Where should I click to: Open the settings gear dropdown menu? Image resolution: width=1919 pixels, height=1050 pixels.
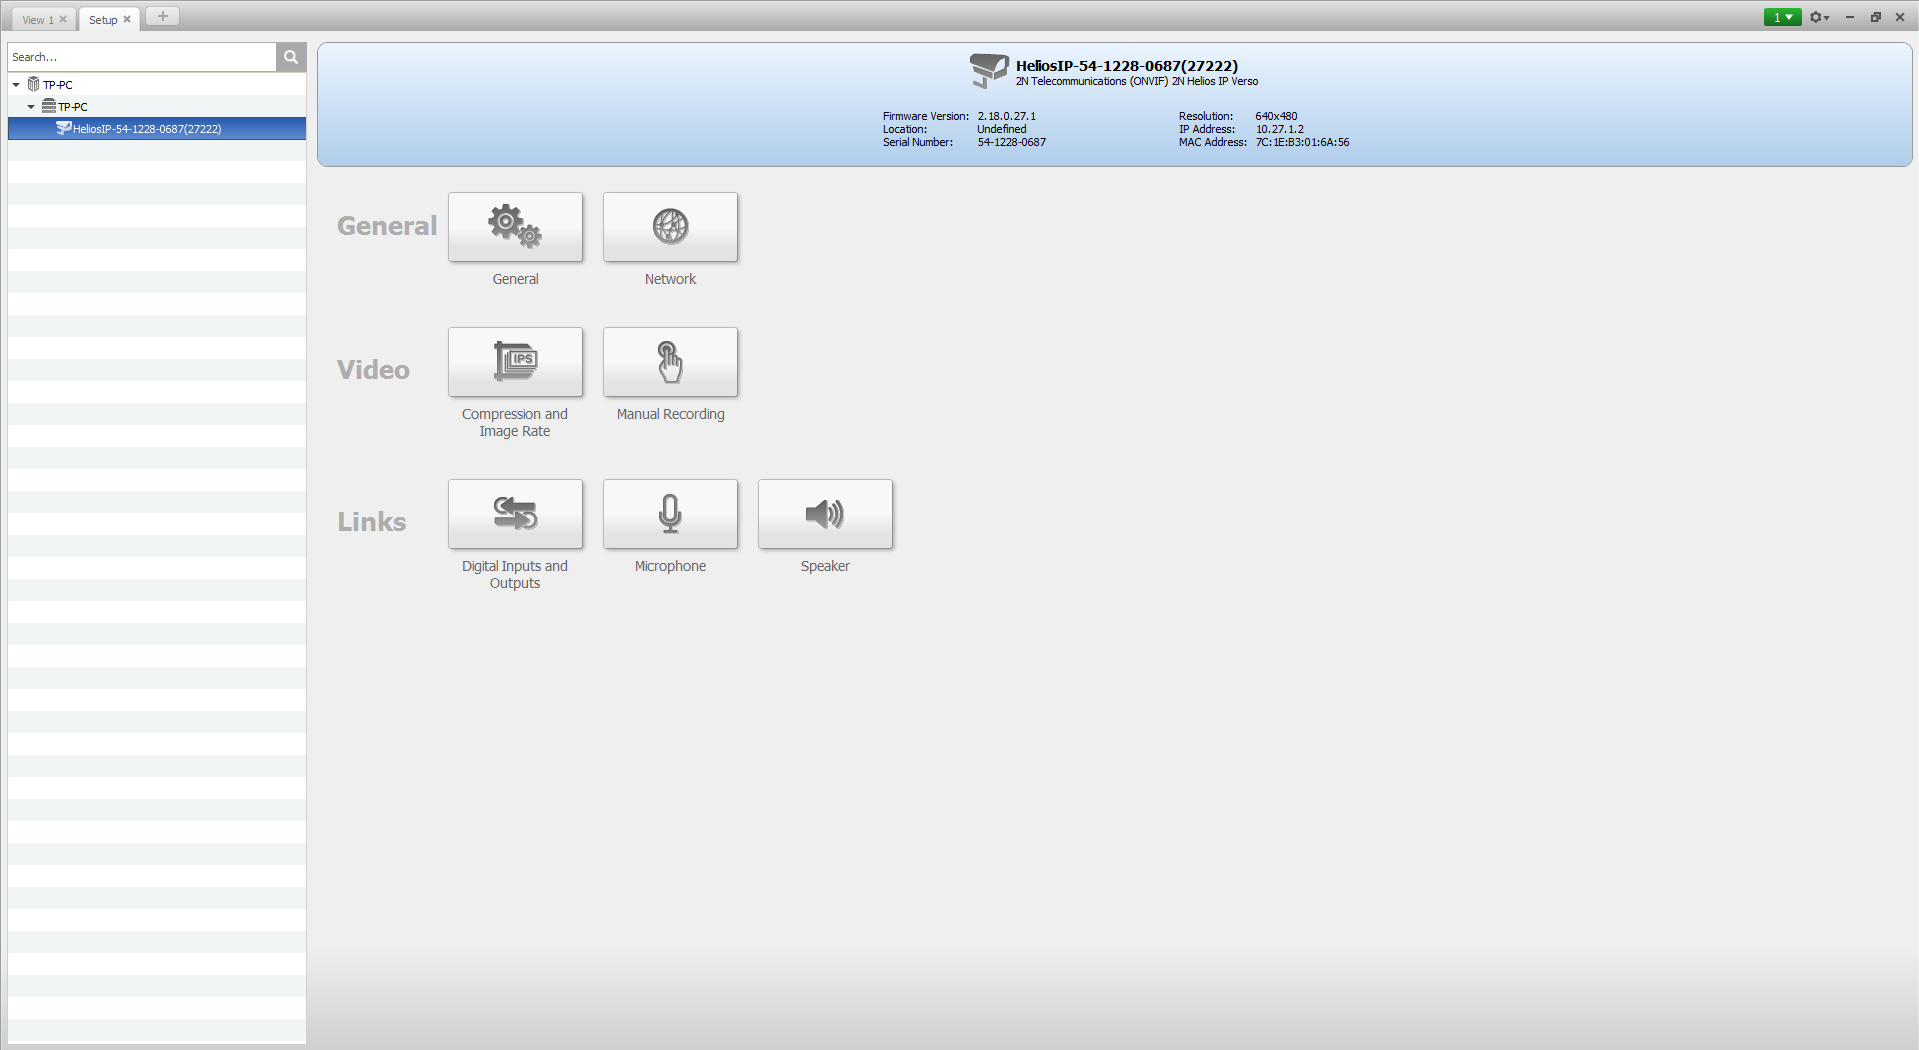pyautogui.click(x=1819, y=17)
